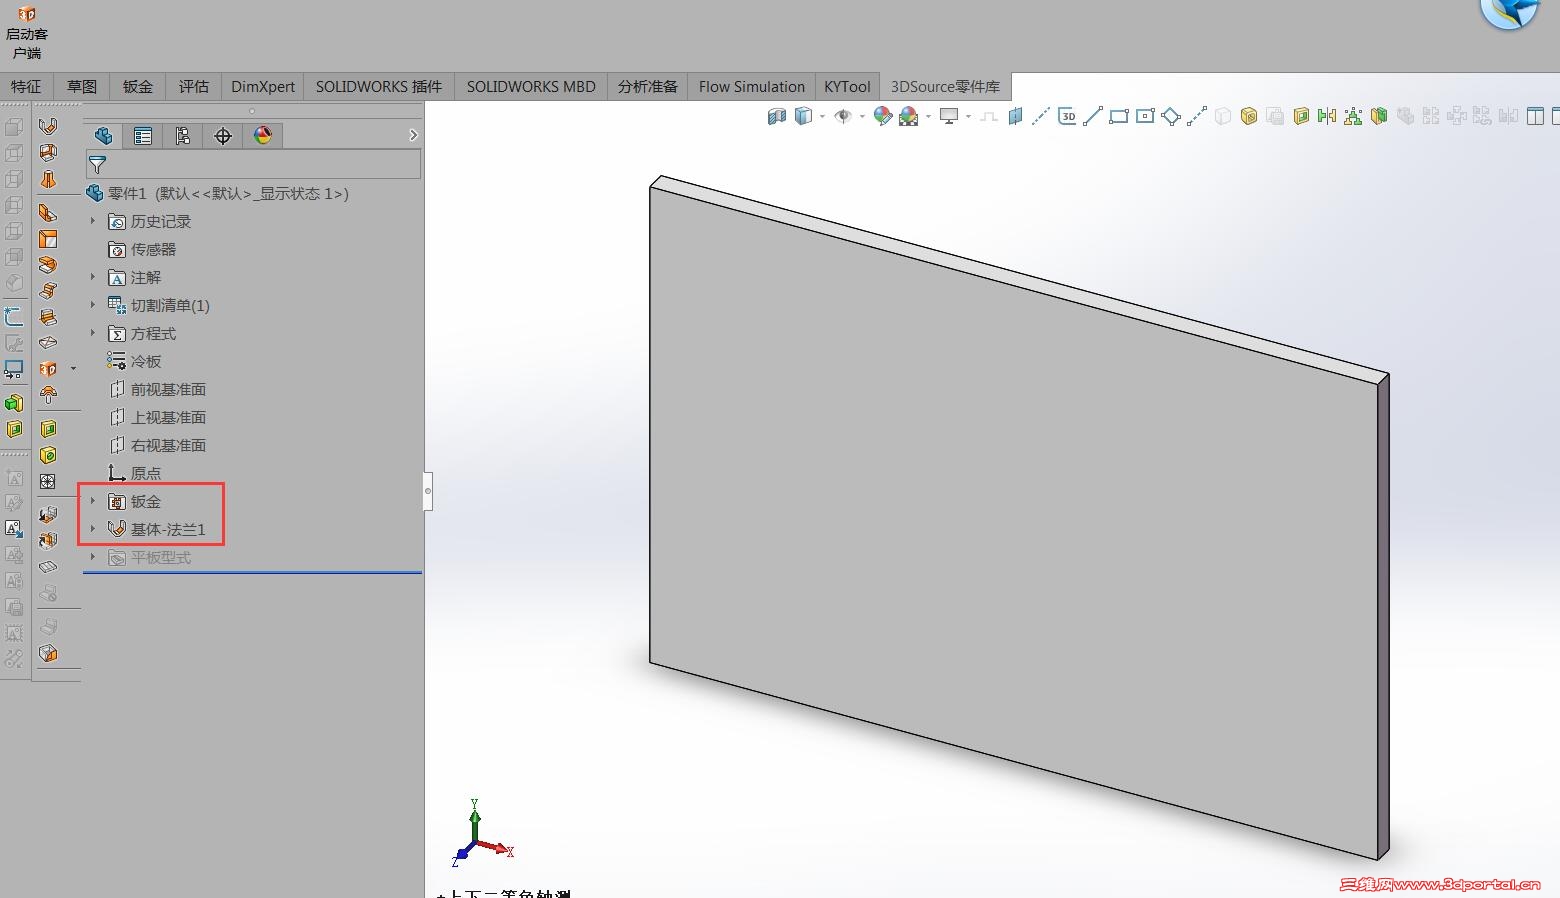The height and width of the screenshot is (898, 1560).
Task: Click the Unfold tool icon
Action: tap(48, 514)
